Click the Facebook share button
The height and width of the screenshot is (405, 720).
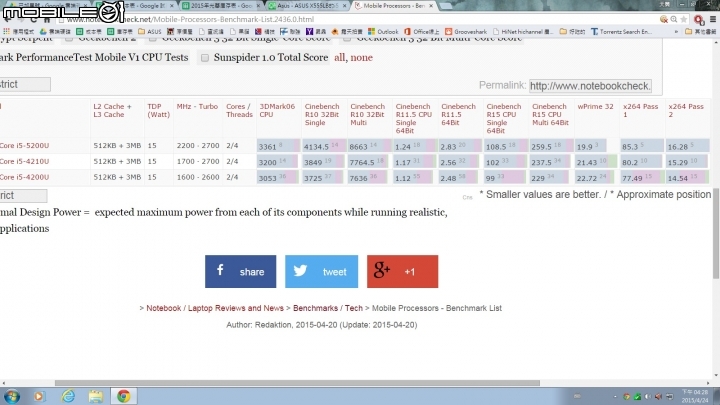pos(241,271)
